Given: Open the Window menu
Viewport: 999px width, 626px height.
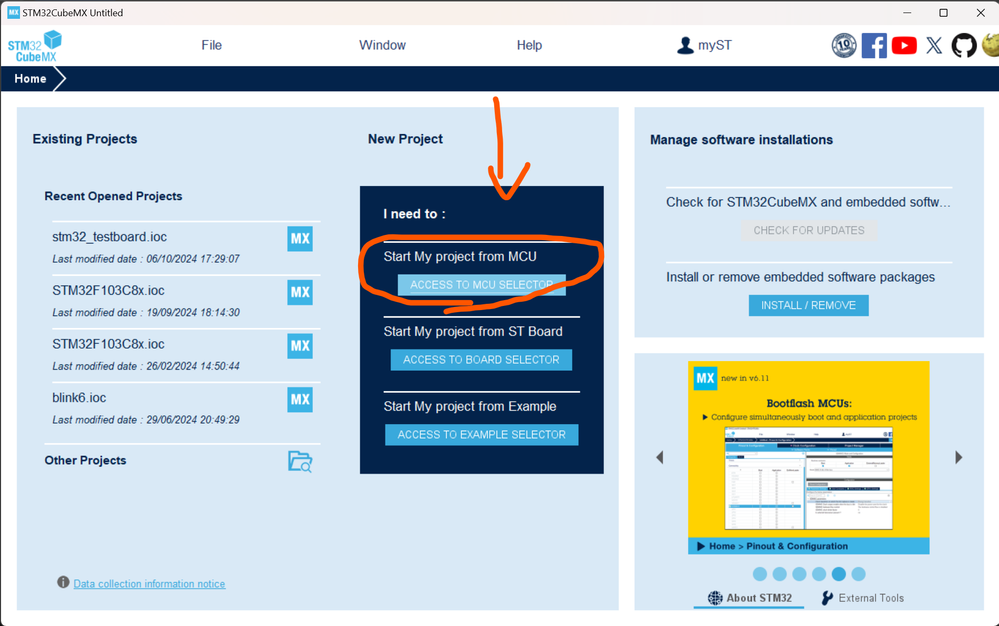Looking at the screenshot, I should pyautogui.click(x=382, y=45).
